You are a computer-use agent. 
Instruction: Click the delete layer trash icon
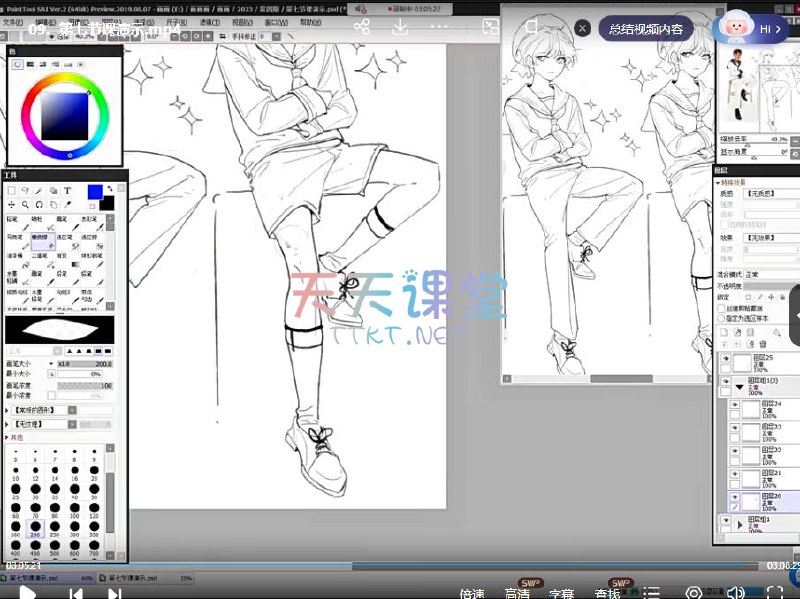click(x=763, y=344)
